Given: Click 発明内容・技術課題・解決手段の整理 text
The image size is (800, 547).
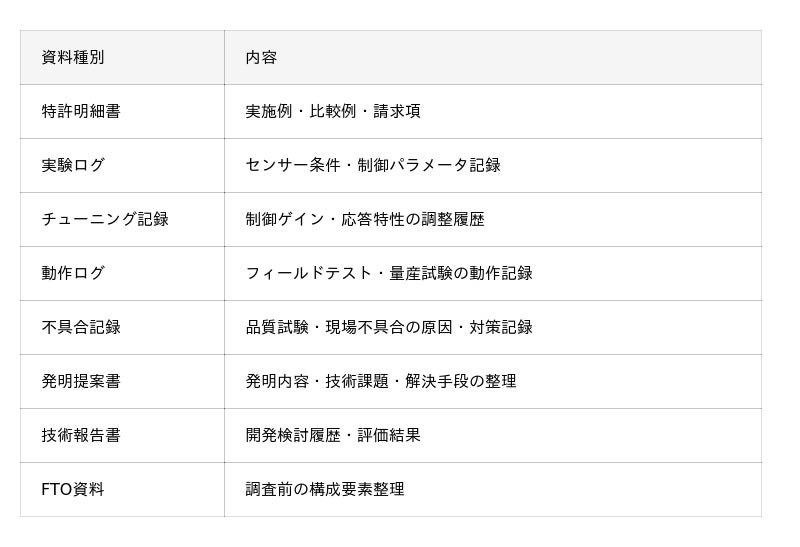Looking at the screenshot, I should pyautogui.click(x=381, y=382).
